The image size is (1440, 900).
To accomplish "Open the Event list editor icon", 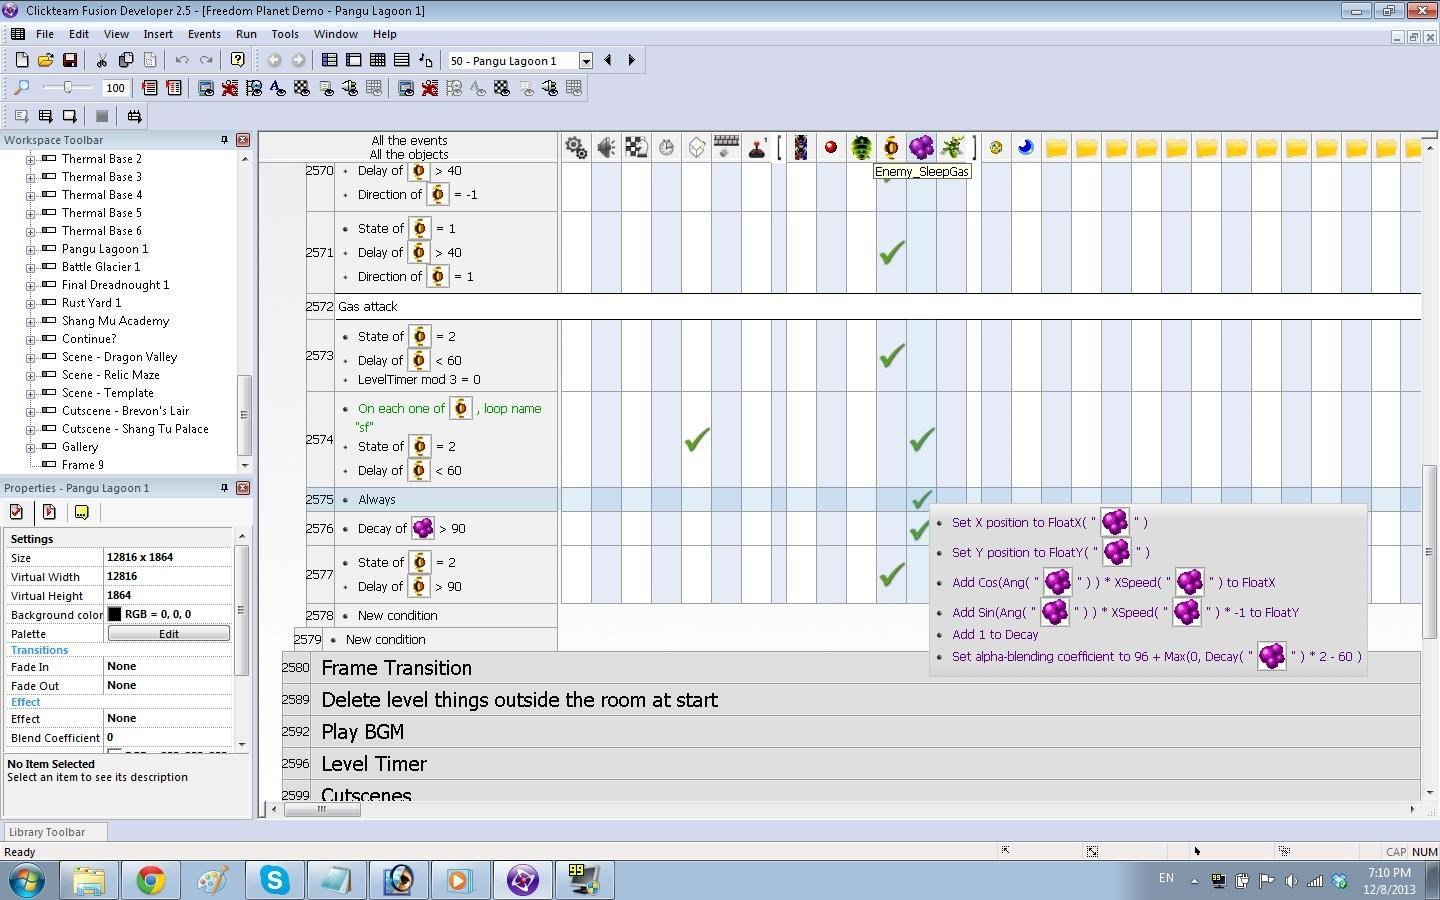I will (x=401, y=61).
